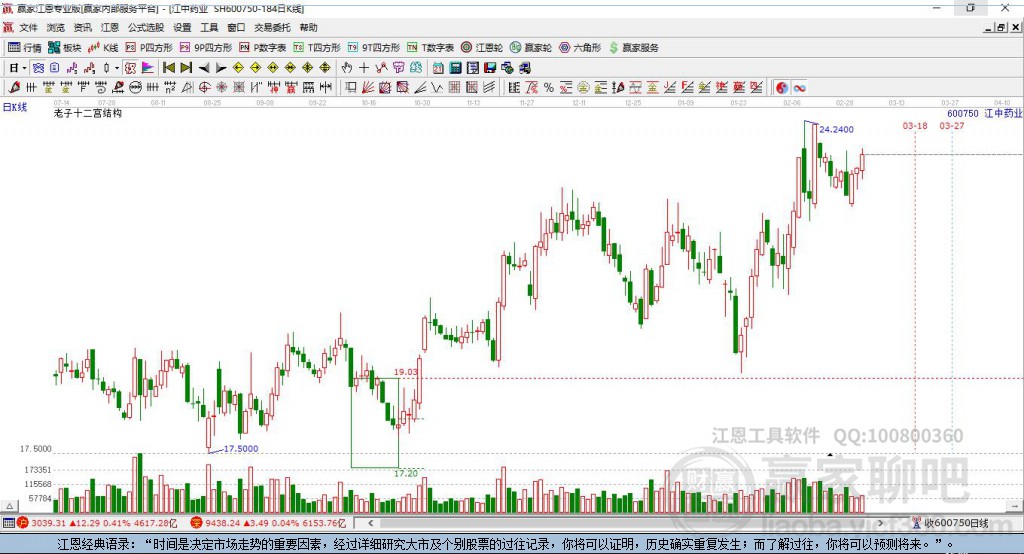Image resolution: width=1024 pixels, height=554 pixels.
Task: Click the app logo icon in menu bar
Action: click(8, 27)
